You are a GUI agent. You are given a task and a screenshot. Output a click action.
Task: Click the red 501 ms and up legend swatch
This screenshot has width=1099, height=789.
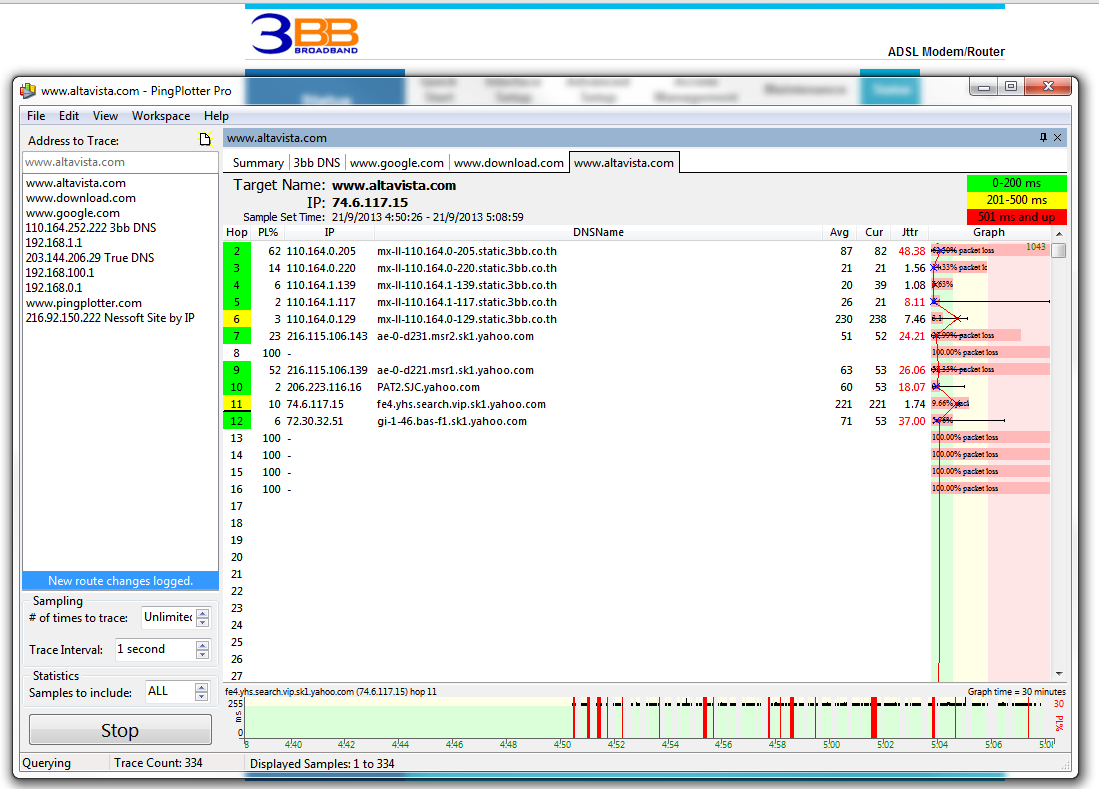[x=1016, y=217]
